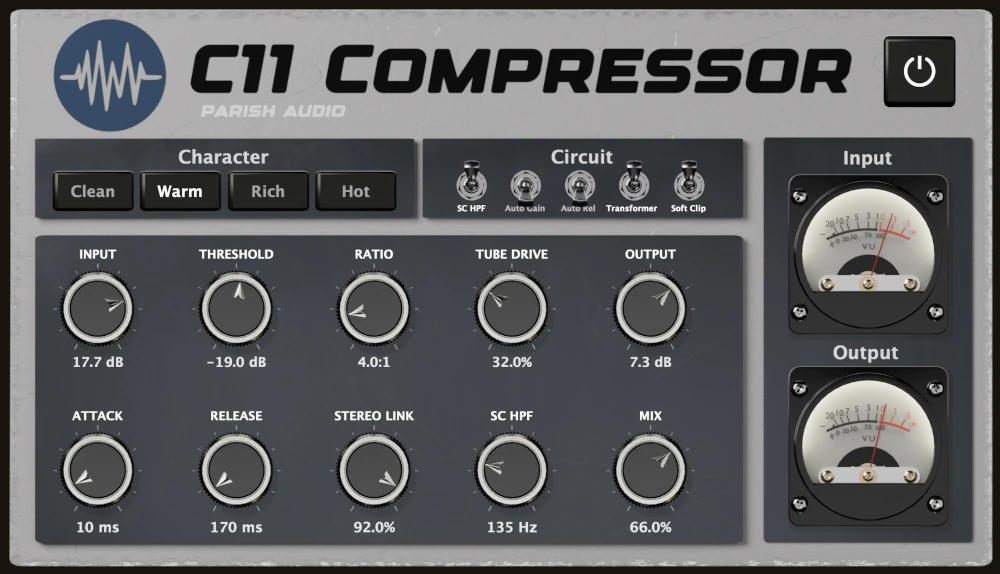Toggle the plugin power bypass button
This screenshot has width=1000, height=574.
point(919,71)
